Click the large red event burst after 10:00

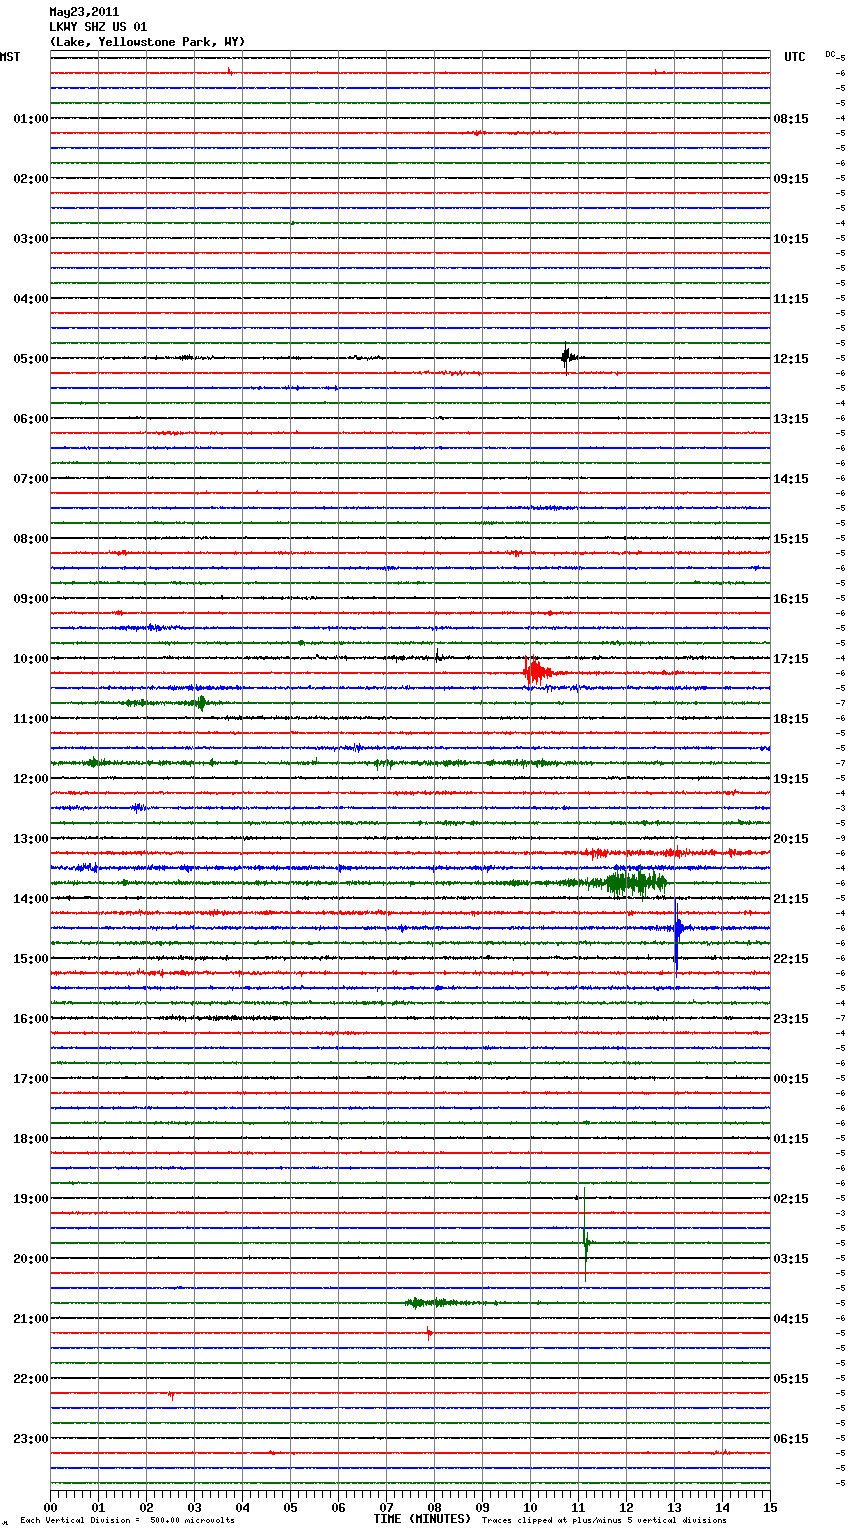(x=536, y=672)
